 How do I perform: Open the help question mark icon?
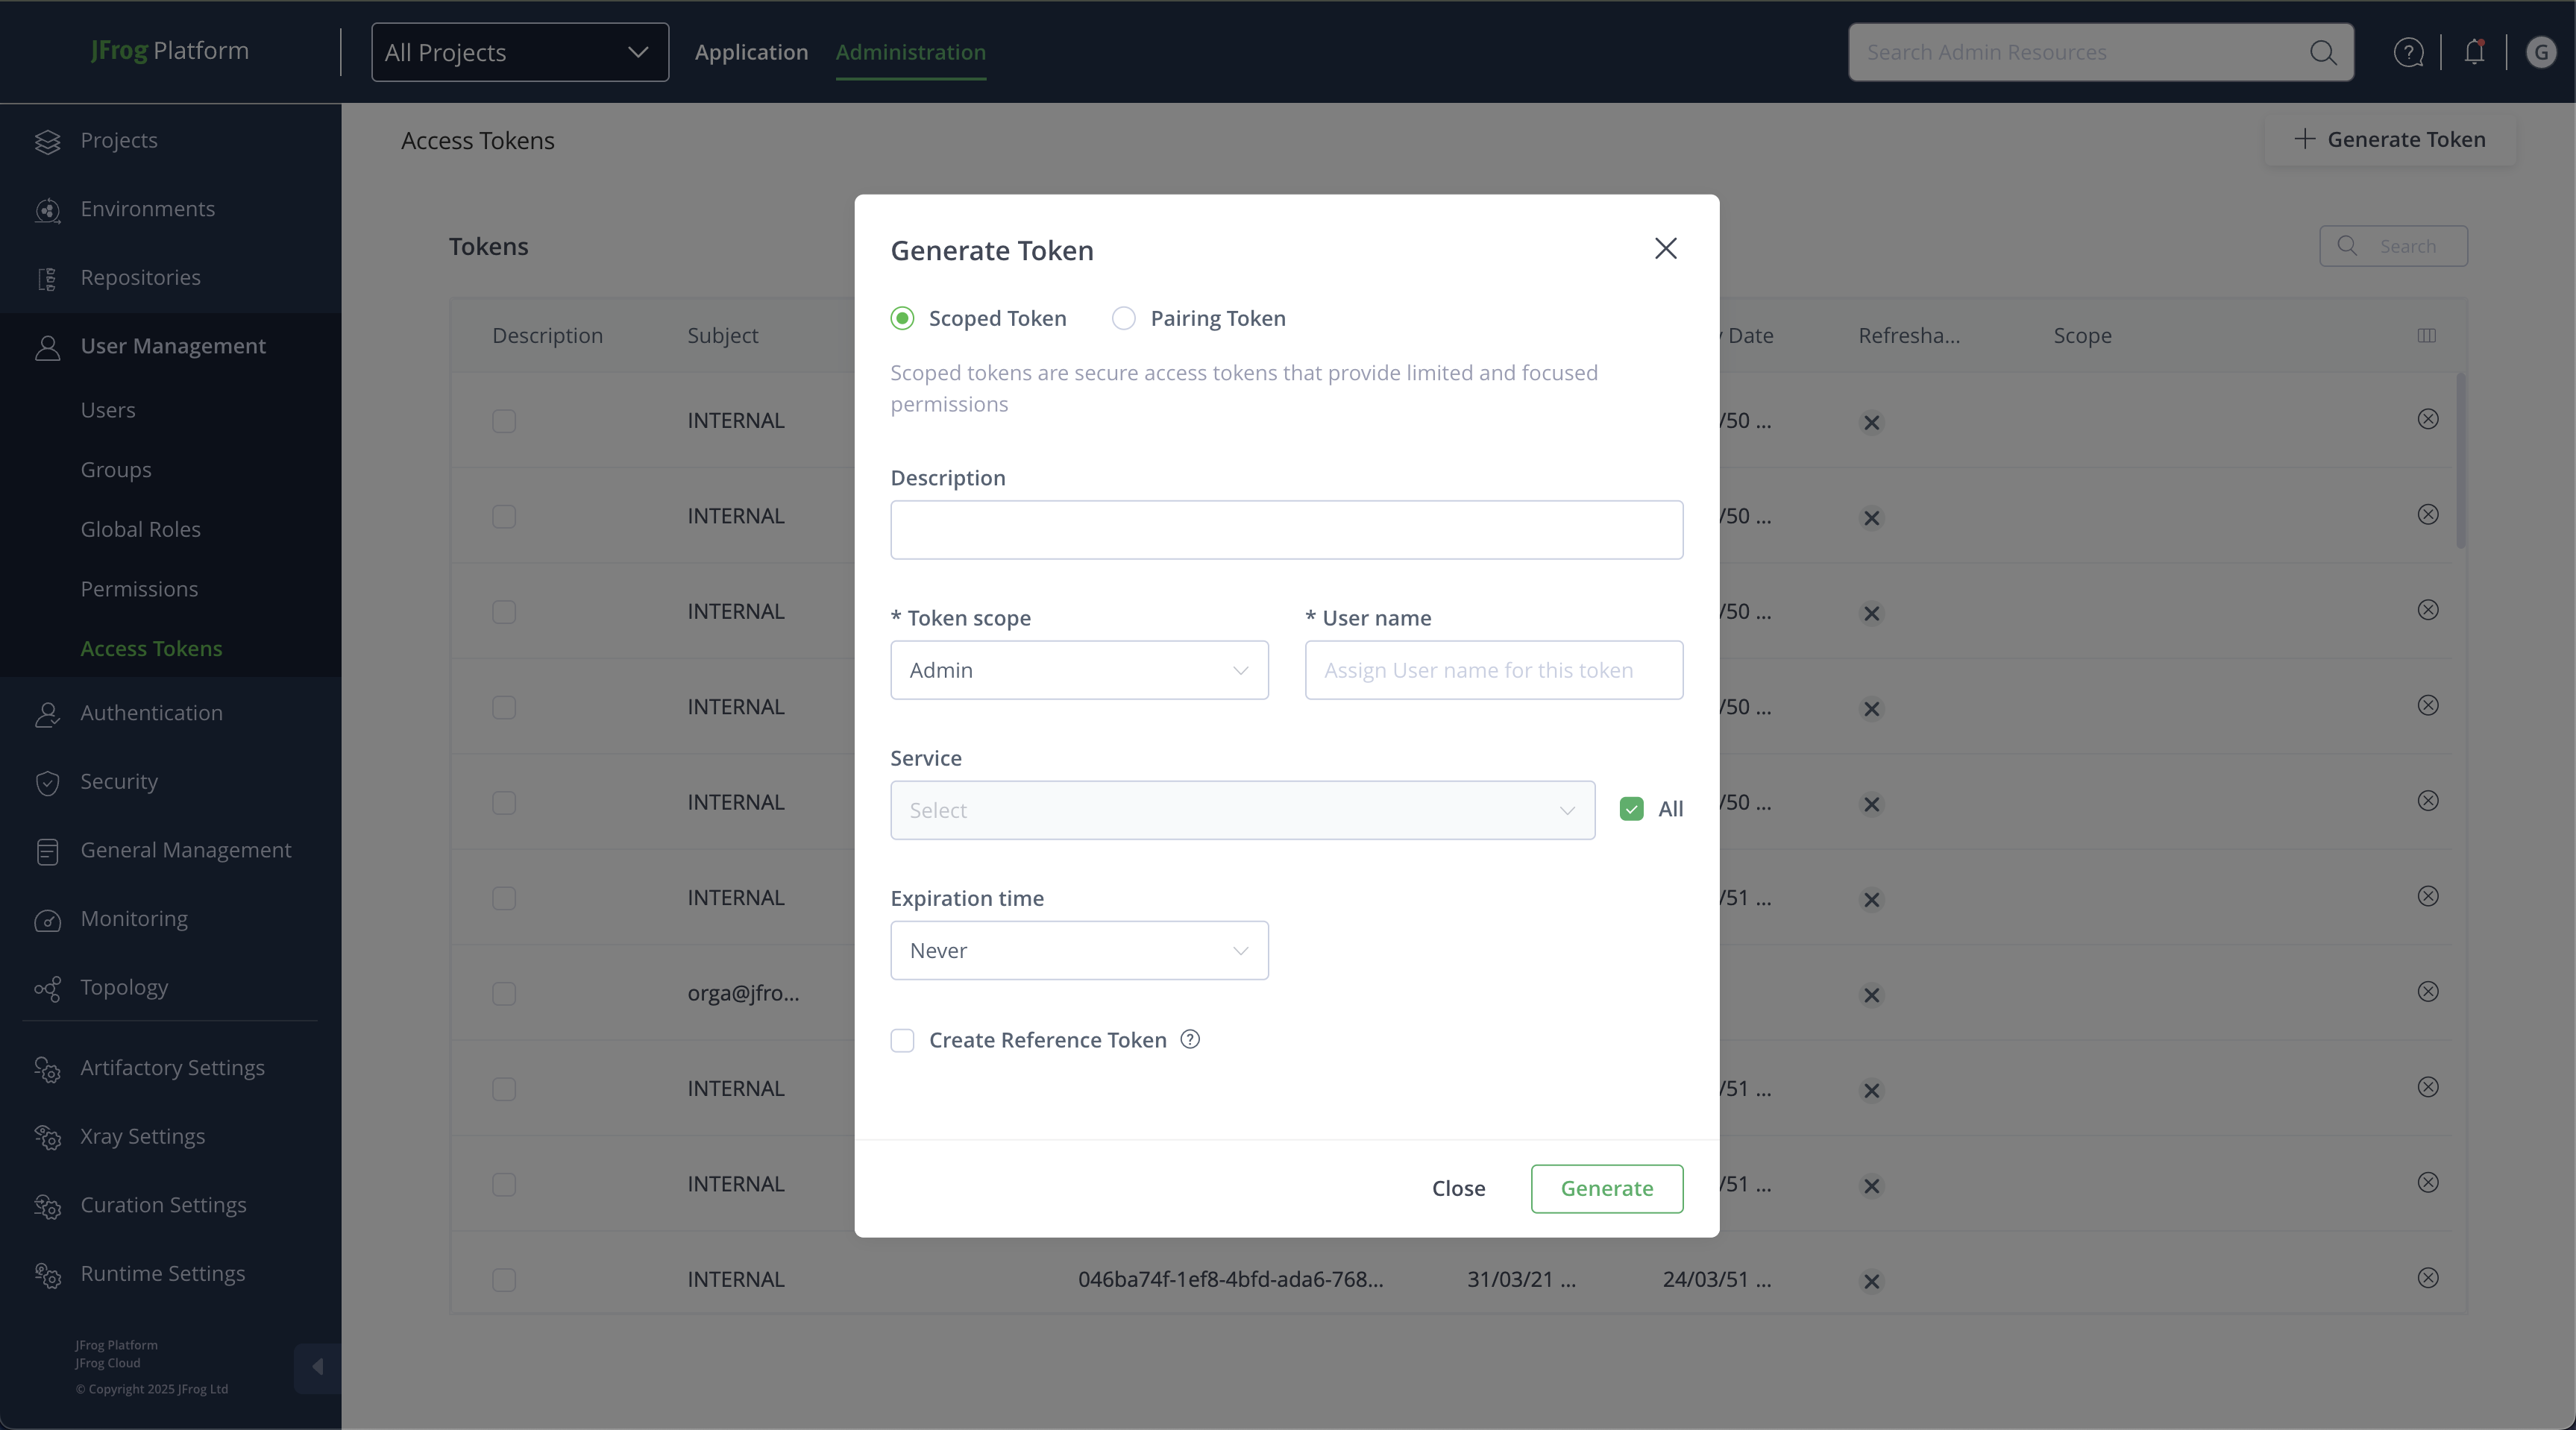click(2409, 52)
